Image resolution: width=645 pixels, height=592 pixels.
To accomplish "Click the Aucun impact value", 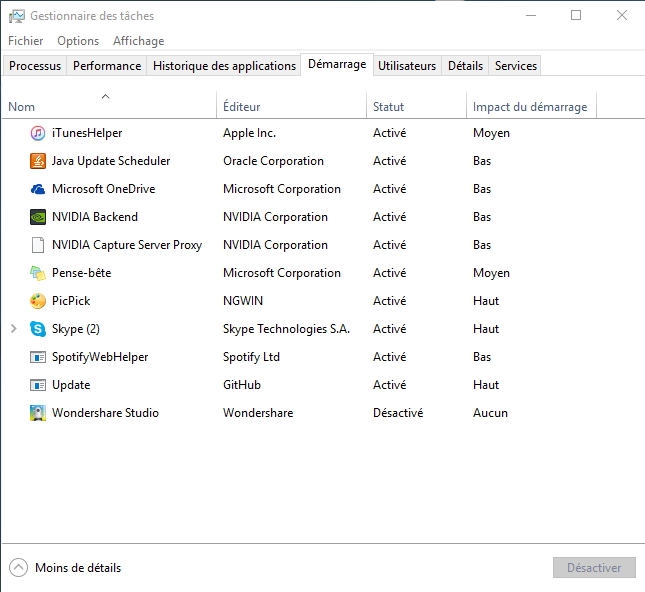I will click(490, 413).
